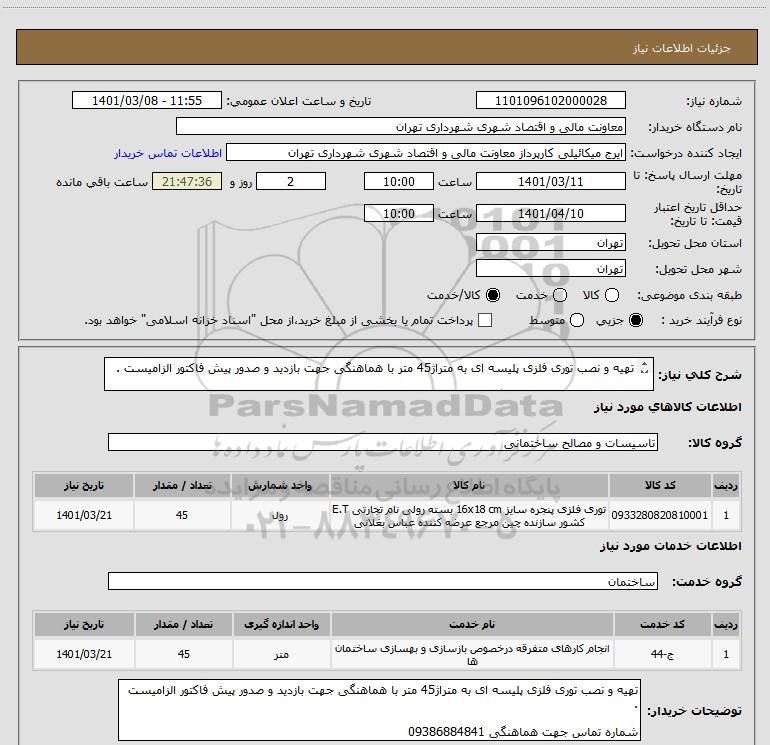Open the buyer contact information link
This screenshot has height=745, width=770.
[168, 153]
